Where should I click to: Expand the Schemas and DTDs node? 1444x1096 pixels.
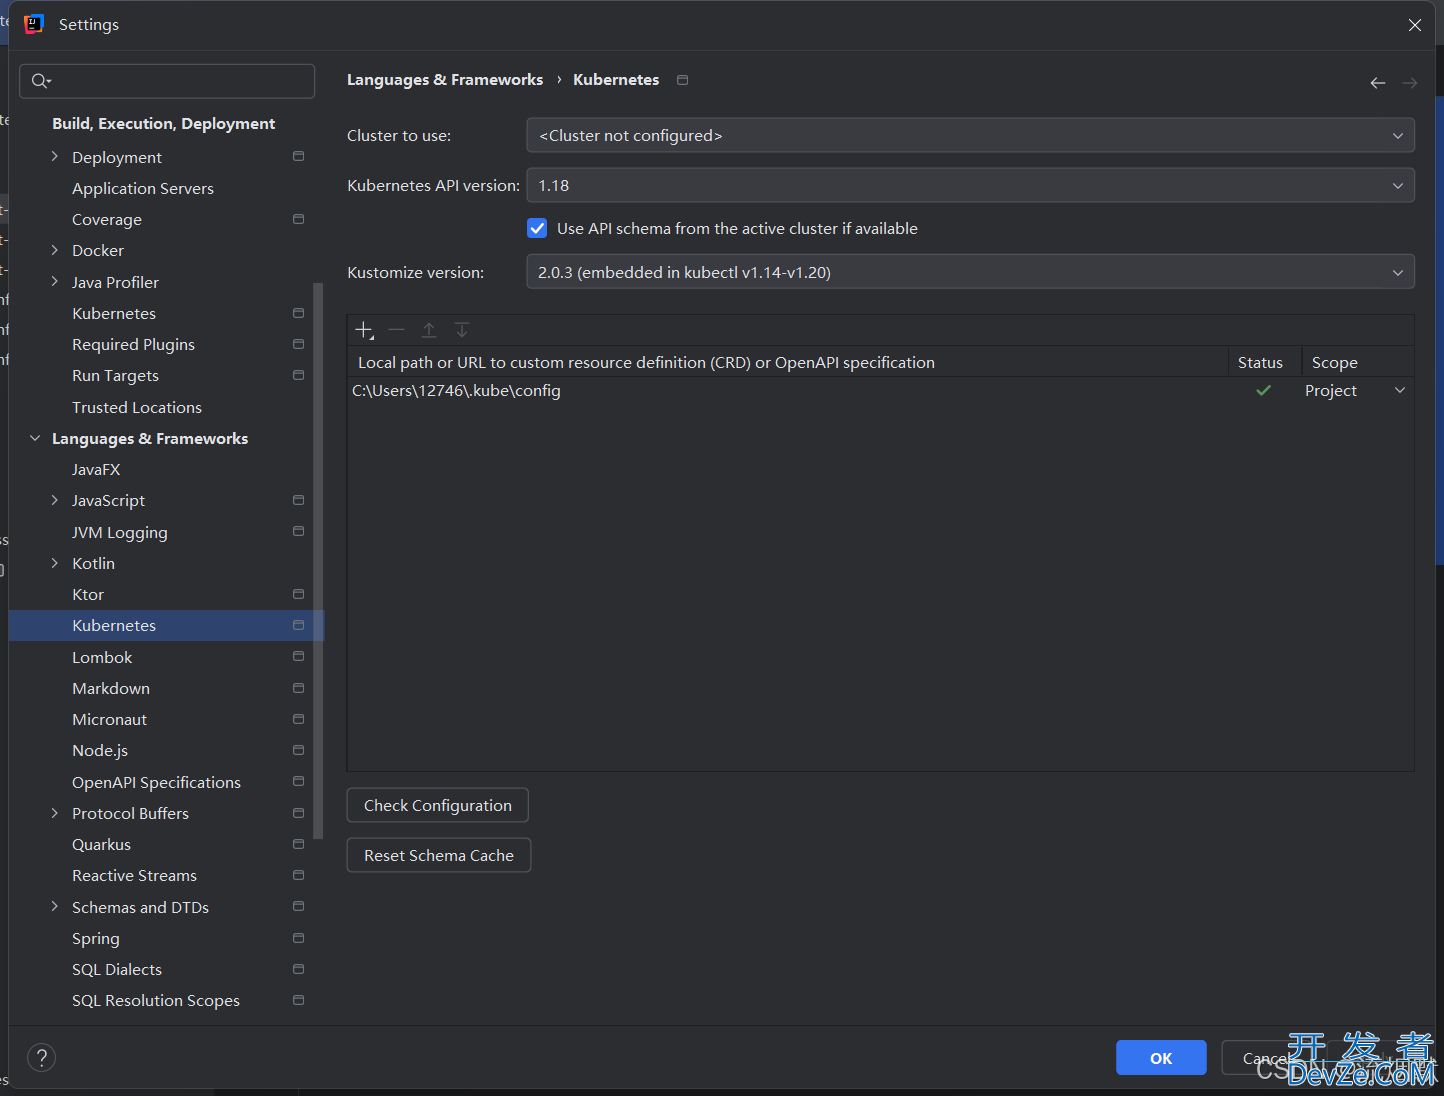coord(55,907)
